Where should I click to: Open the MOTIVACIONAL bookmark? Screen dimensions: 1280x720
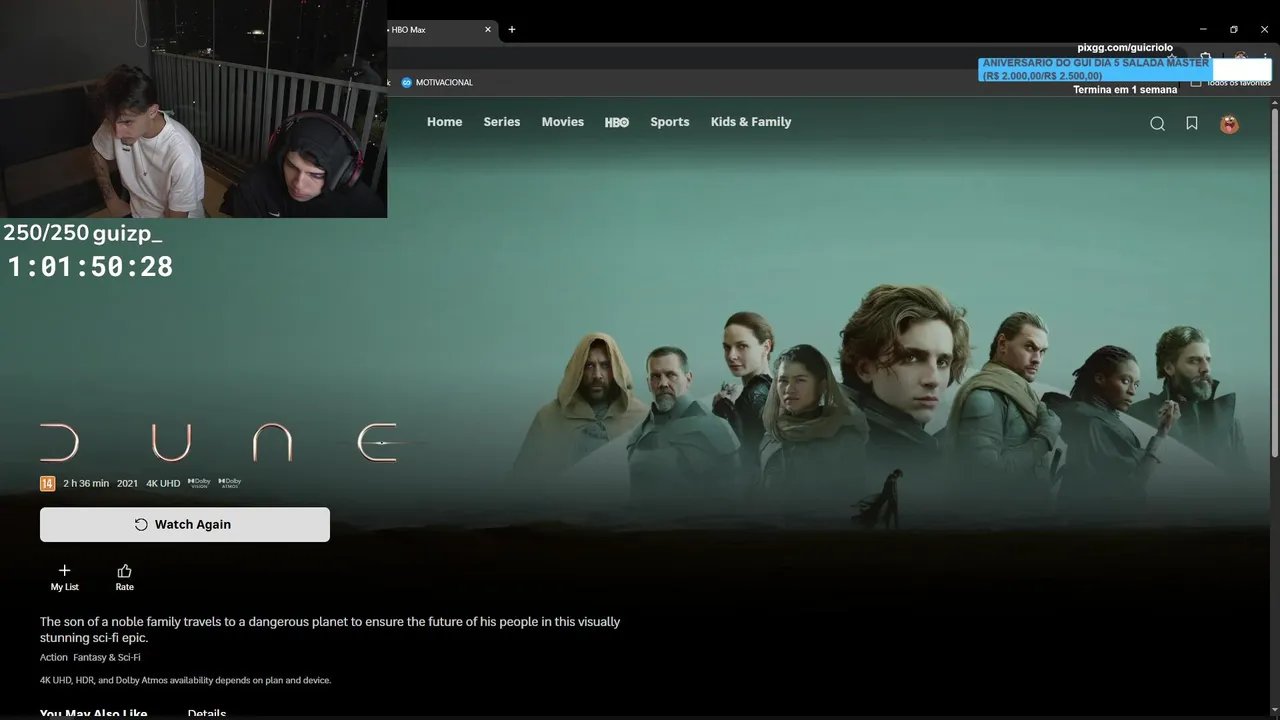pyautogui.click(x=437, y=82)
